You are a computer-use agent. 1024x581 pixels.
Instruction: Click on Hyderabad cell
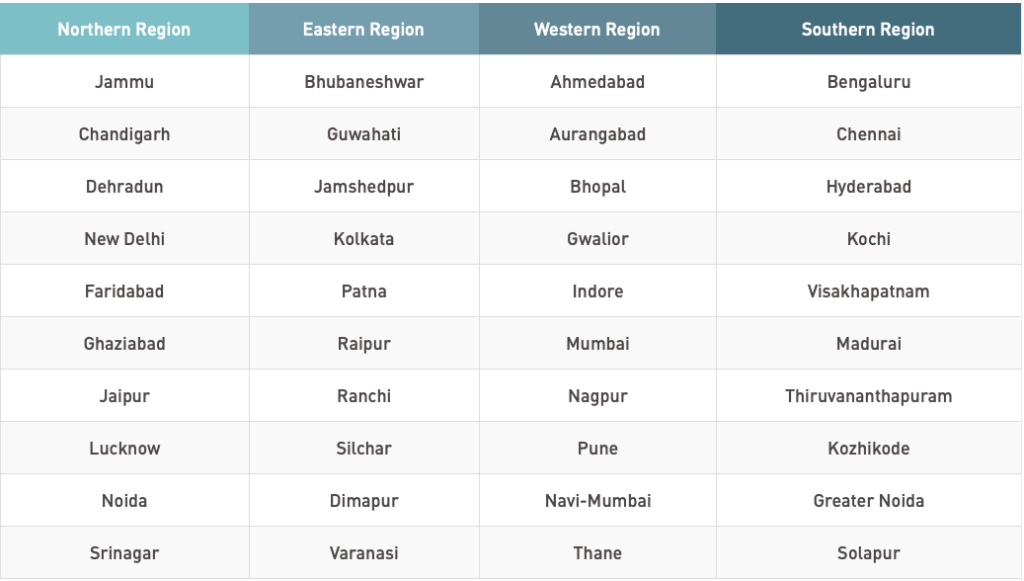click(x=869, y=187)
